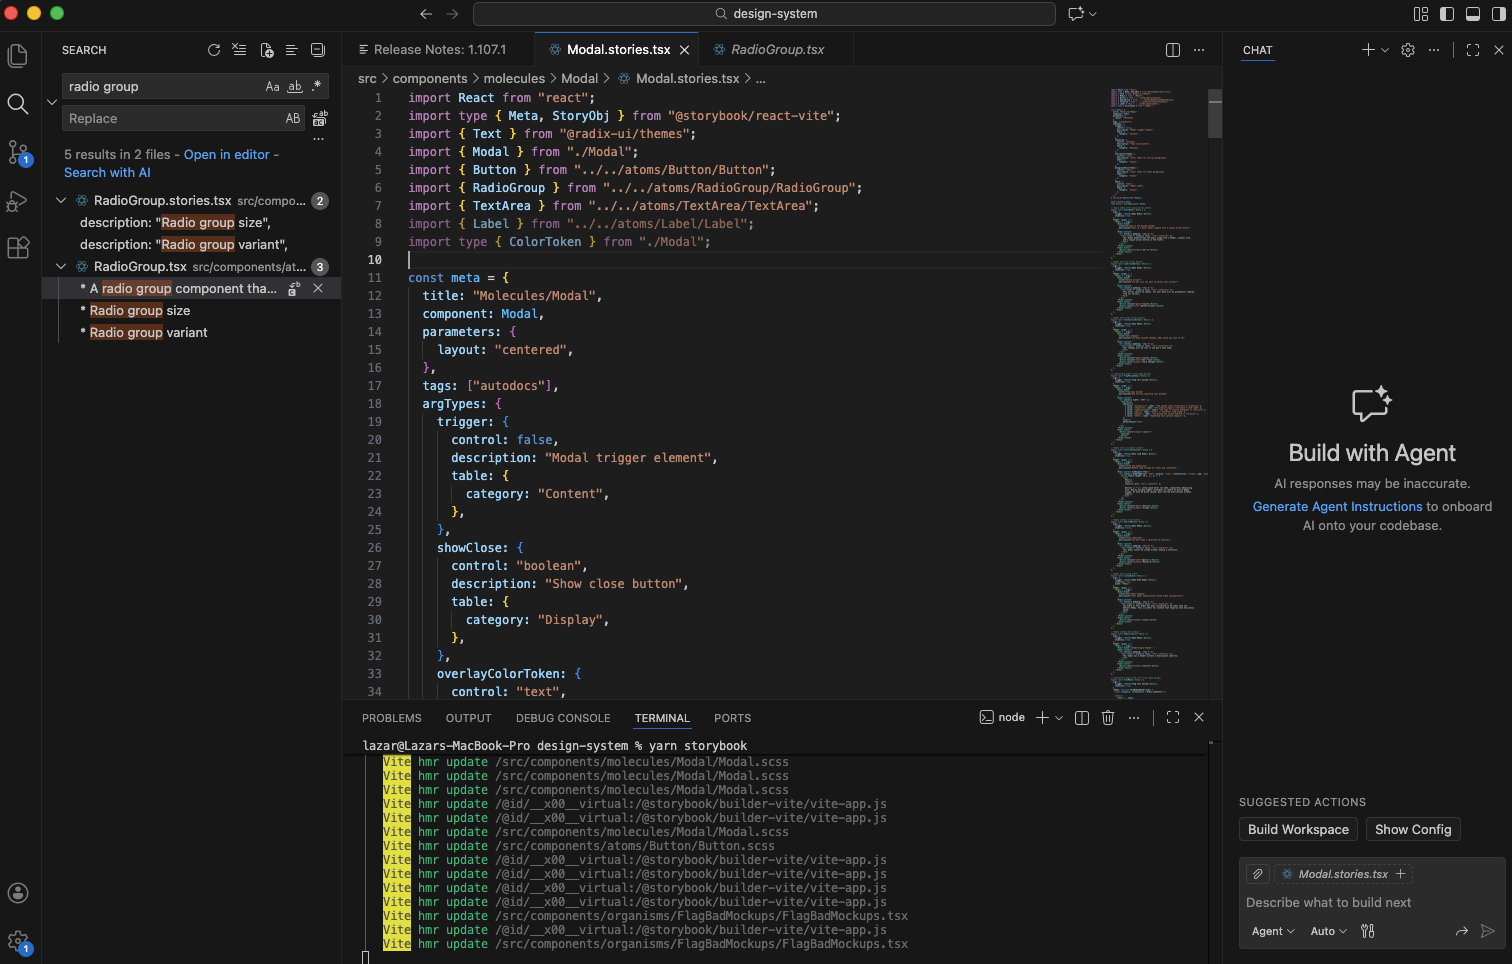Refresh the search results
The height and width of the screenshot is (964, 1512).
[213, 50]
